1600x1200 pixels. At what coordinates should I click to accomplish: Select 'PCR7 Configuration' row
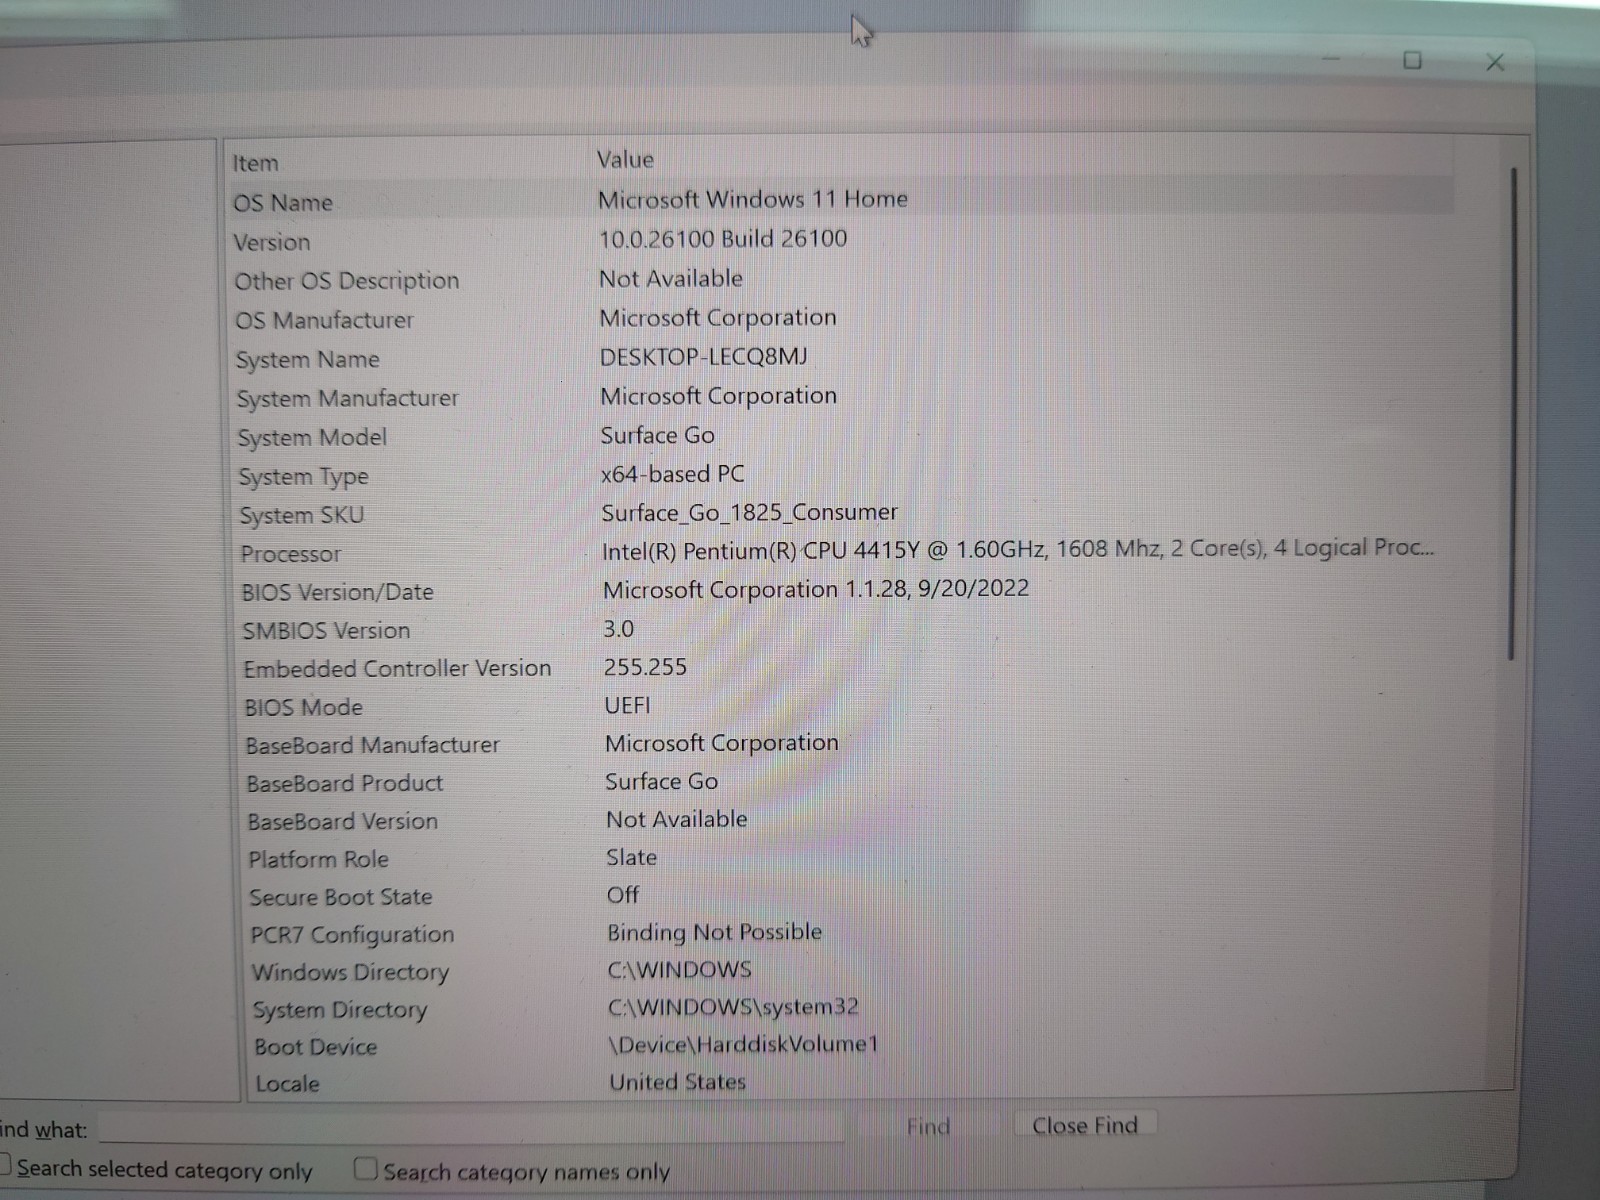(842, 933)
